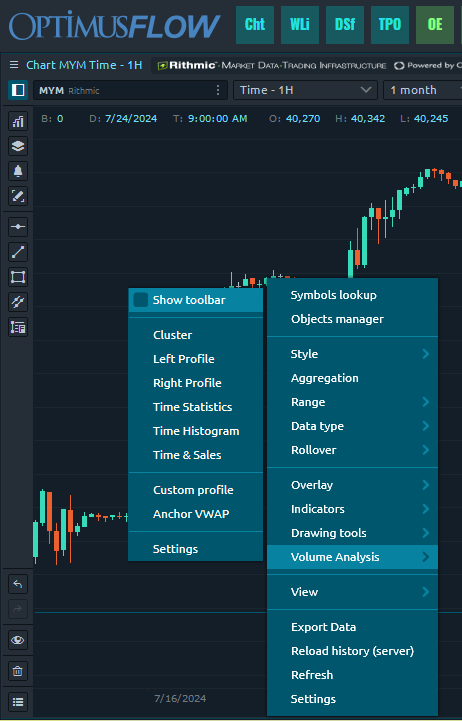Screen dimensions: 462x721
Task: Select Time Statistics menu entry
Action: (196, 407)
